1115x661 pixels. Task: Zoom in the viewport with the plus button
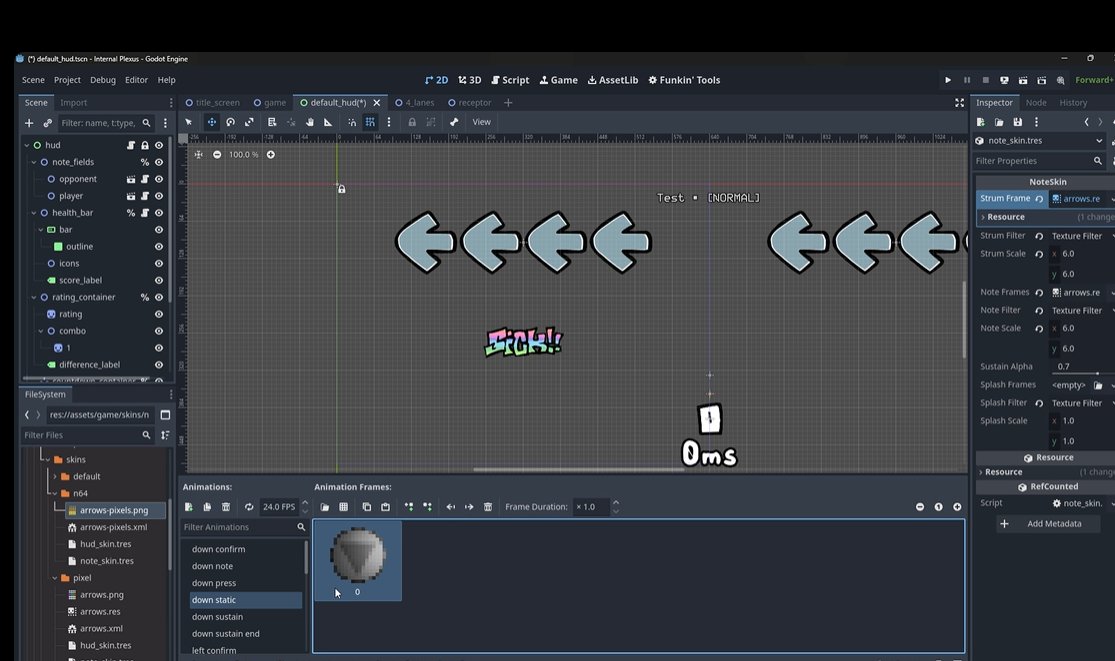(271, 154)
